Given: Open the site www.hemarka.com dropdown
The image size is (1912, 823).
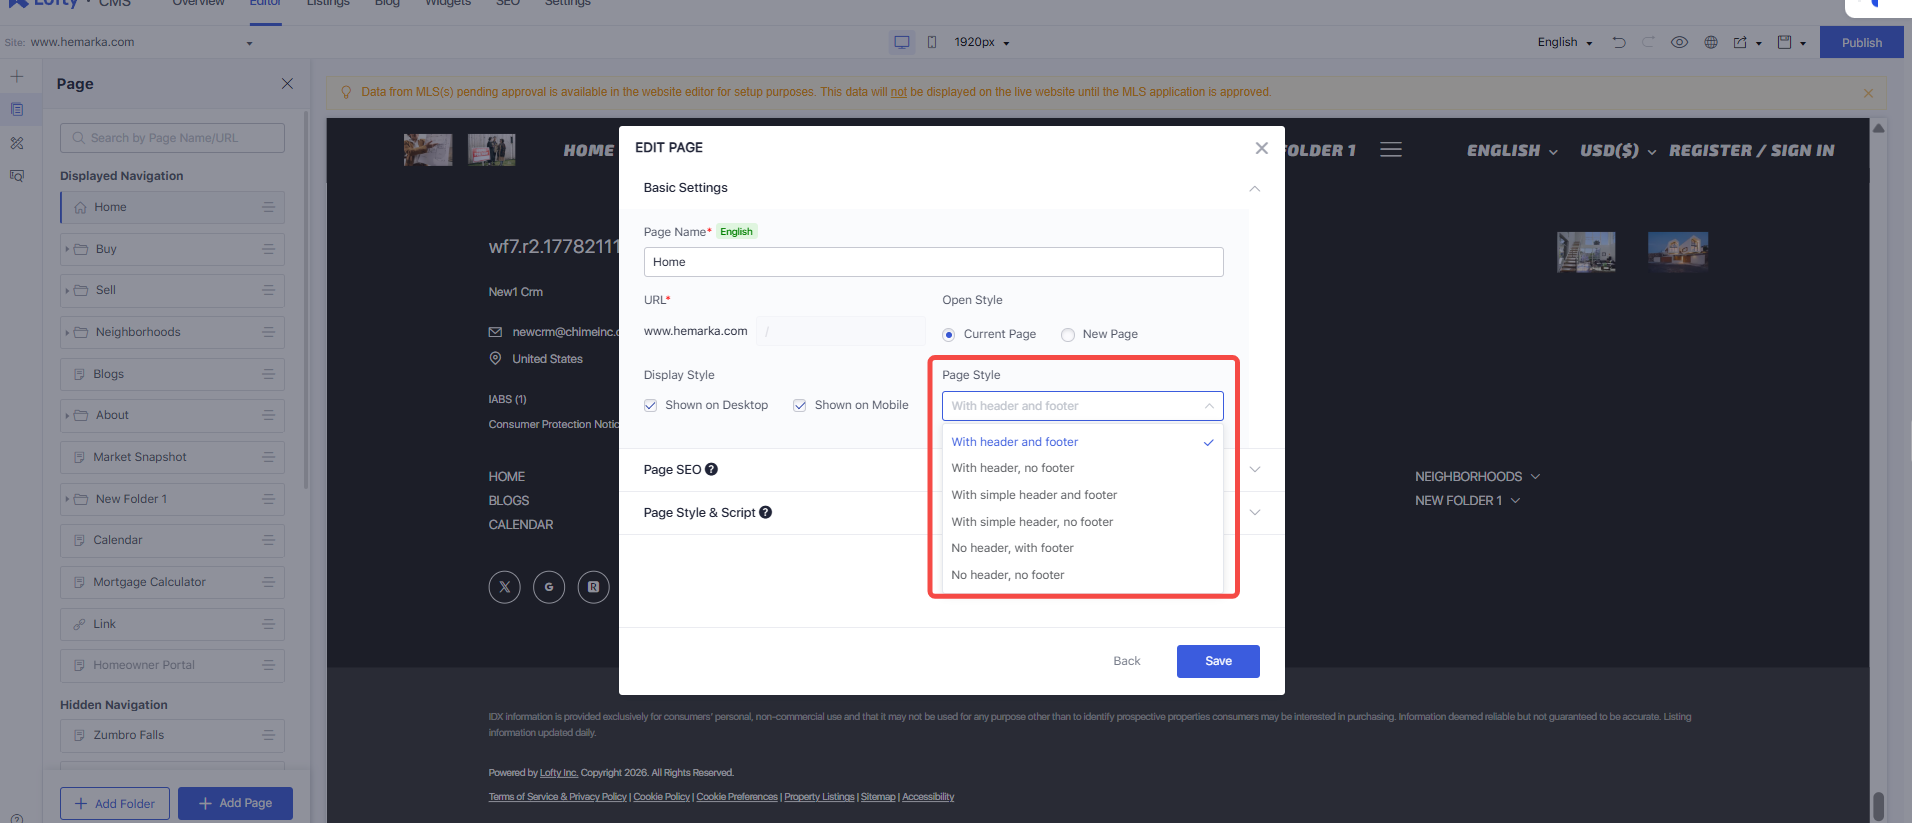Looking at the screenshot, I should tap(141, 42).
